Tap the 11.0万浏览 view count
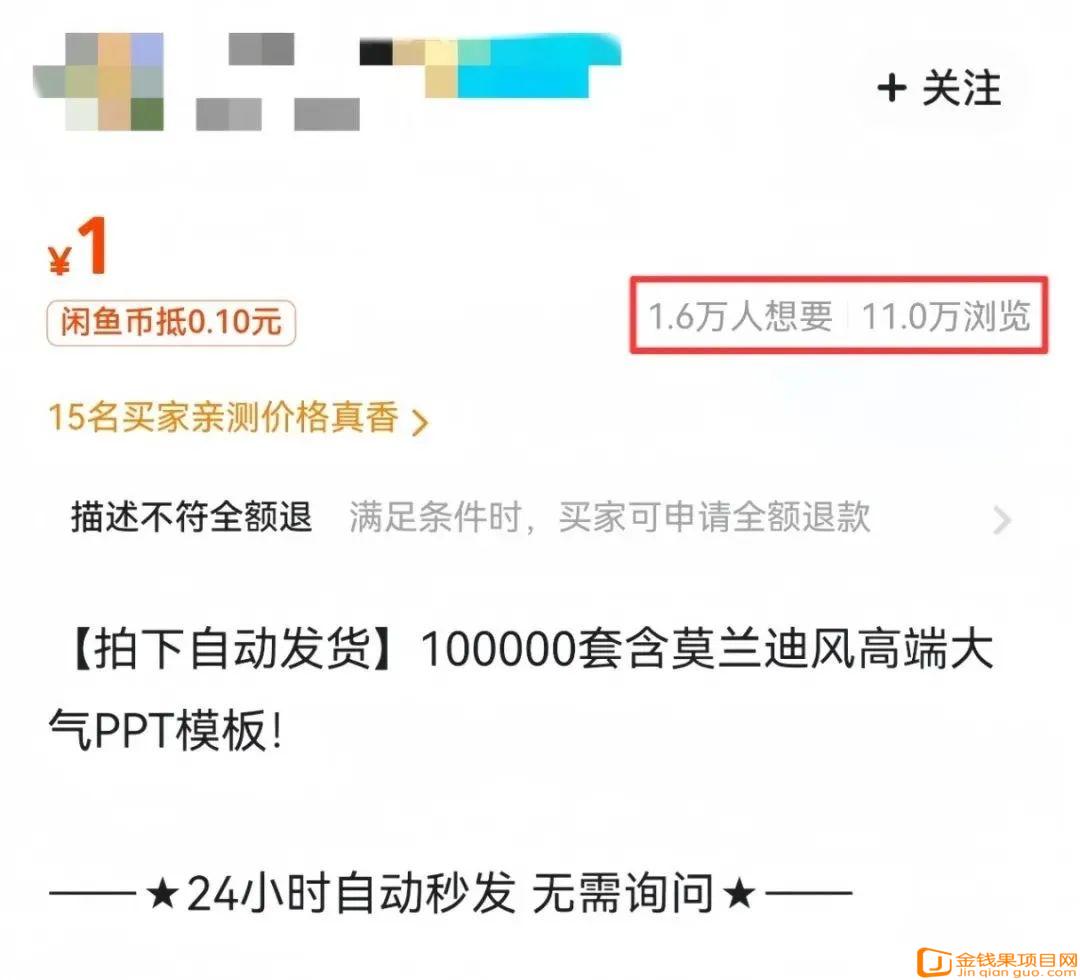The width and height of the screenshot is (1080, 980). click(x=946, y=316)
